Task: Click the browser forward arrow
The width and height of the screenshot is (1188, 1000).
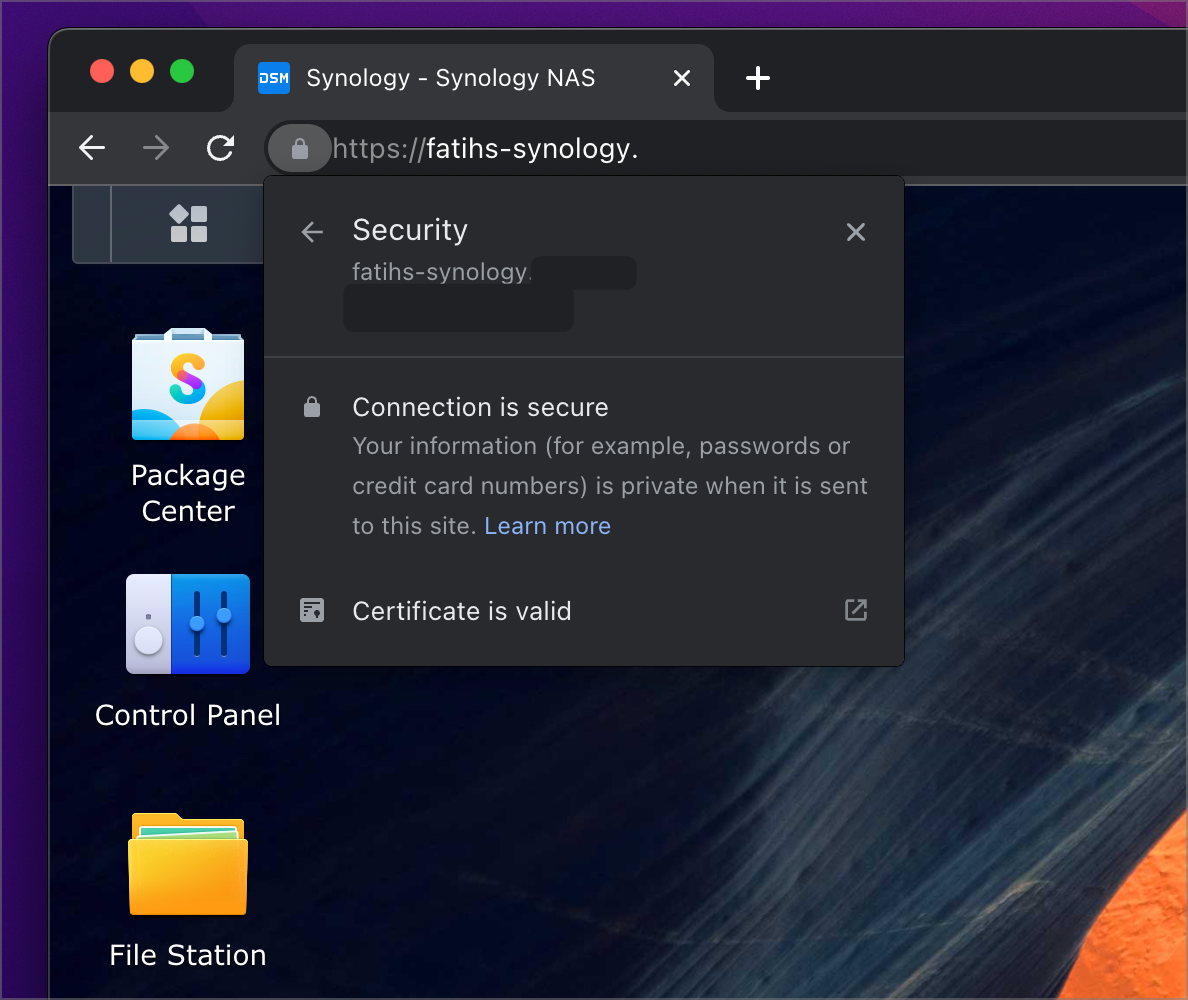Action: point(156,148)
